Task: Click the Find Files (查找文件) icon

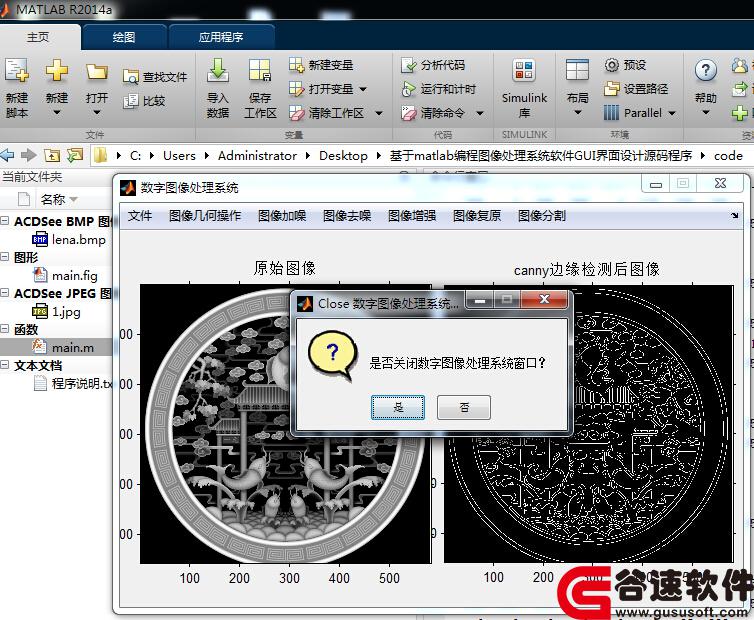Action: pos(130,76)
